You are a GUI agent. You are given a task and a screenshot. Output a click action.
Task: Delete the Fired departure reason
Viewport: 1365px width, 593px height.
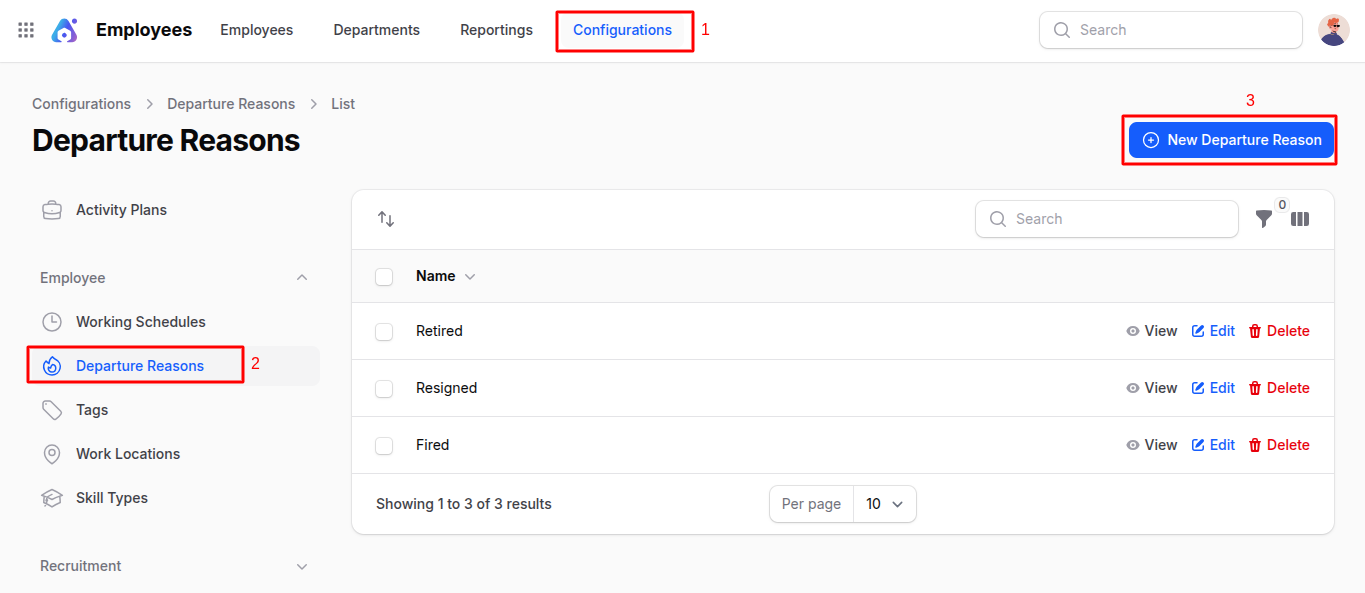click(x=1279, y=445)
